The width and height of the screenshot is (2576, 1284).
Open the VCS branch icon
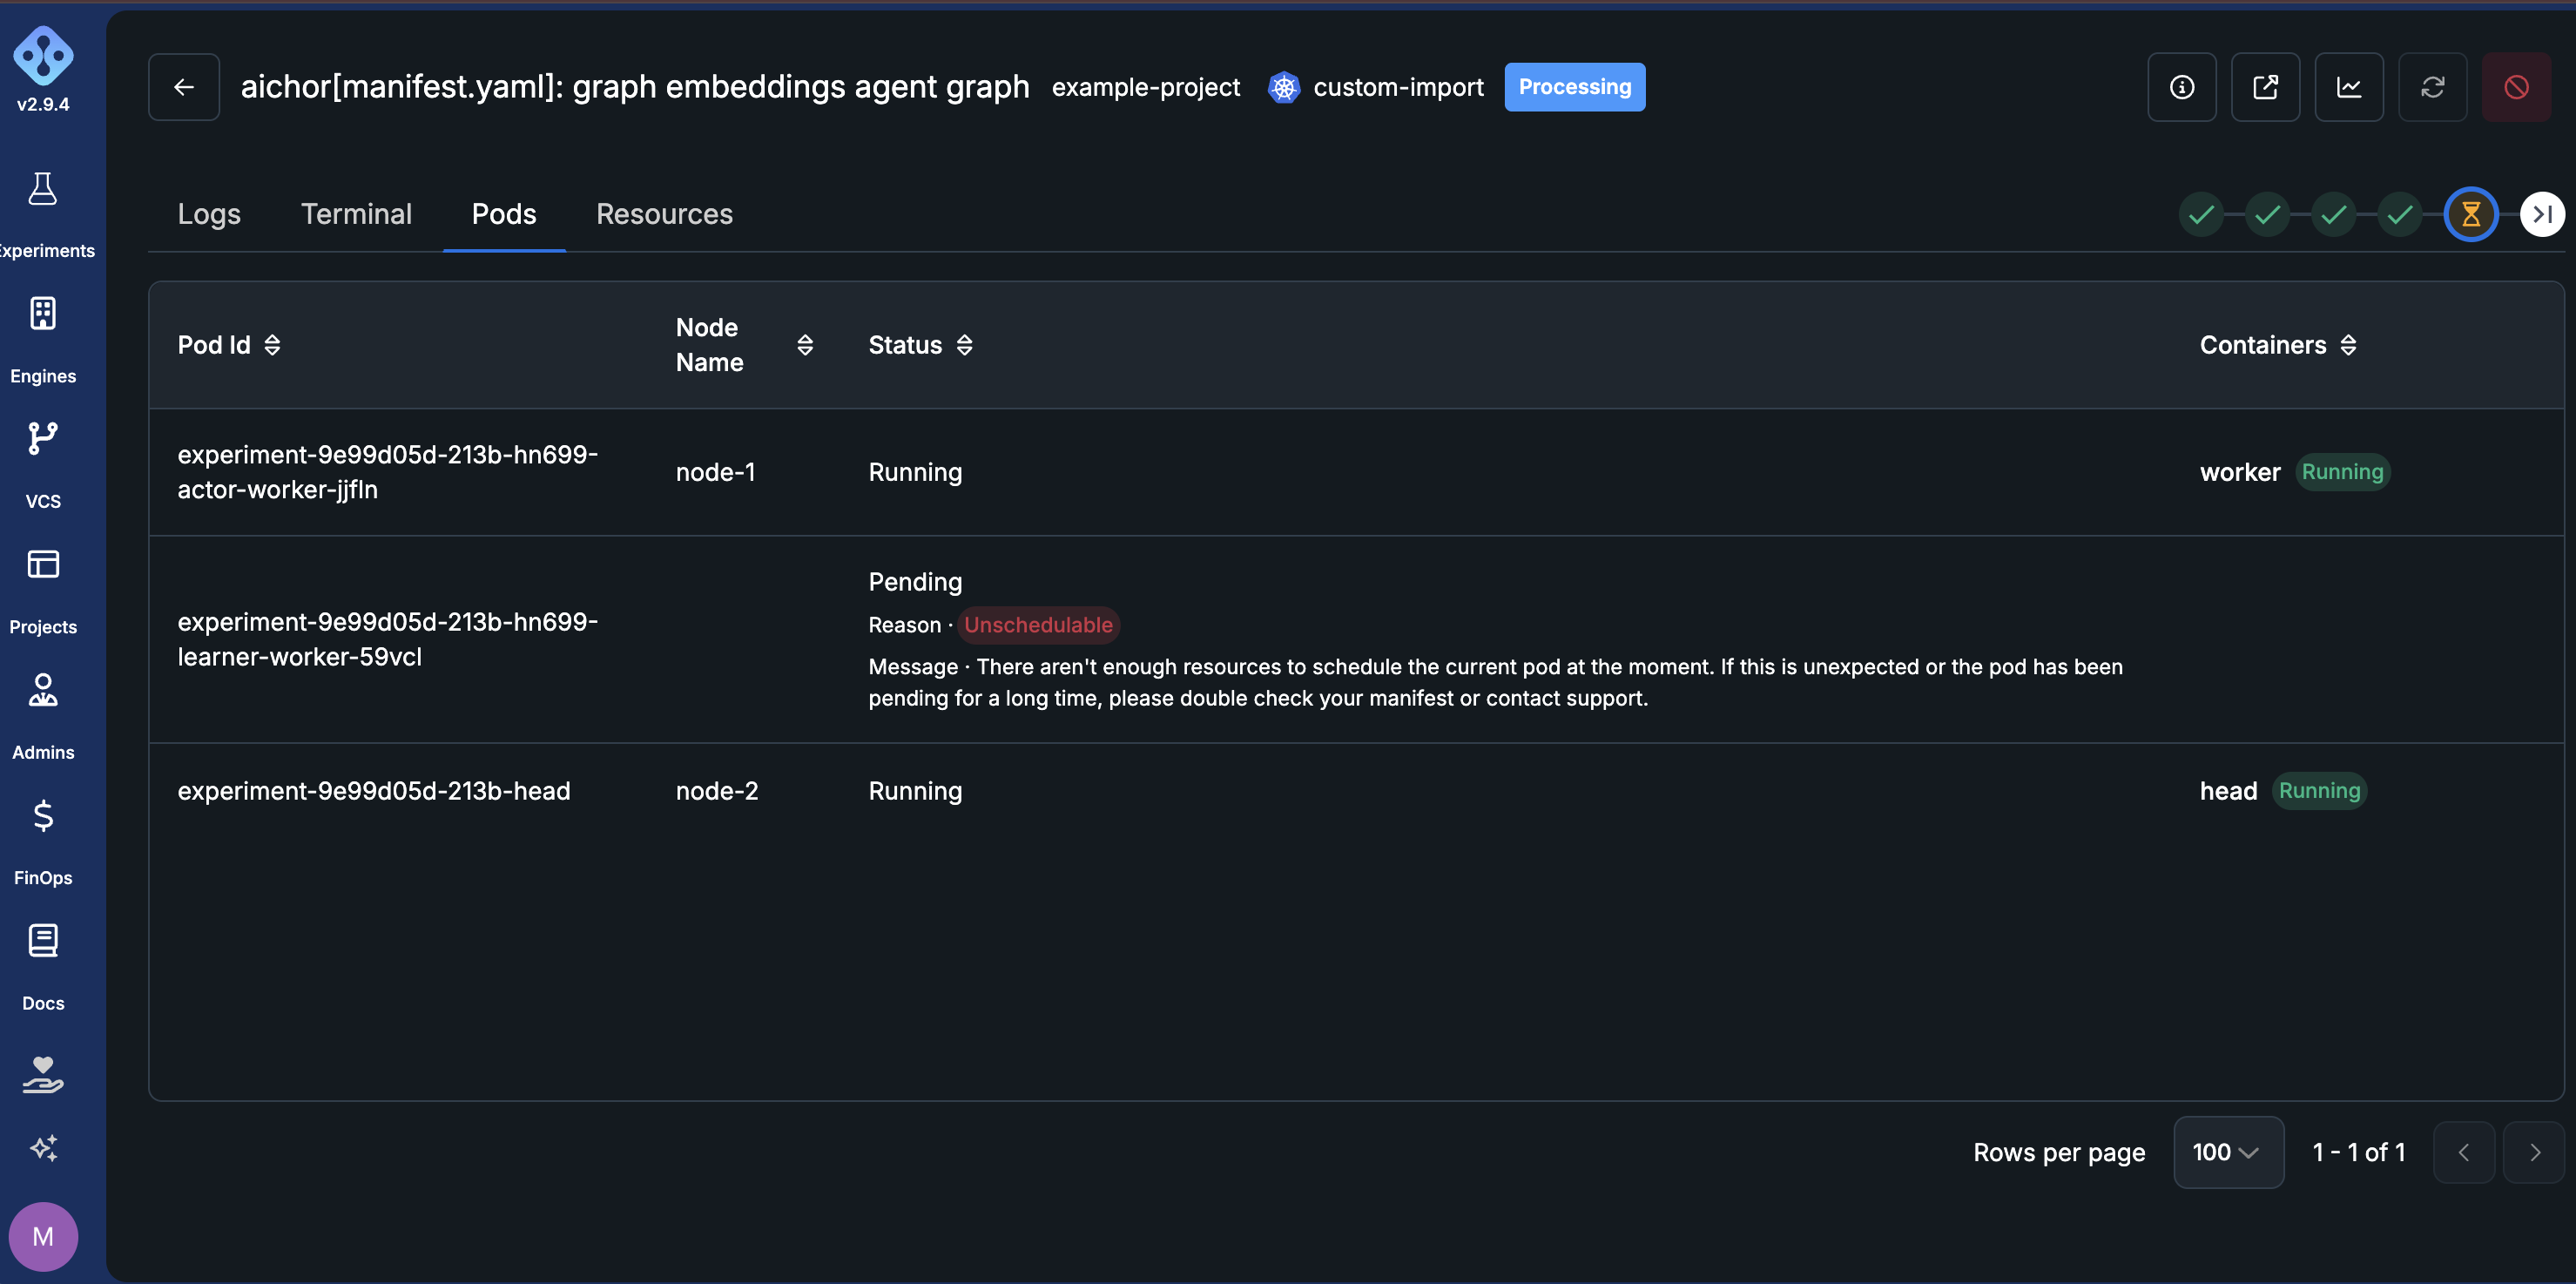coord(43,439)
